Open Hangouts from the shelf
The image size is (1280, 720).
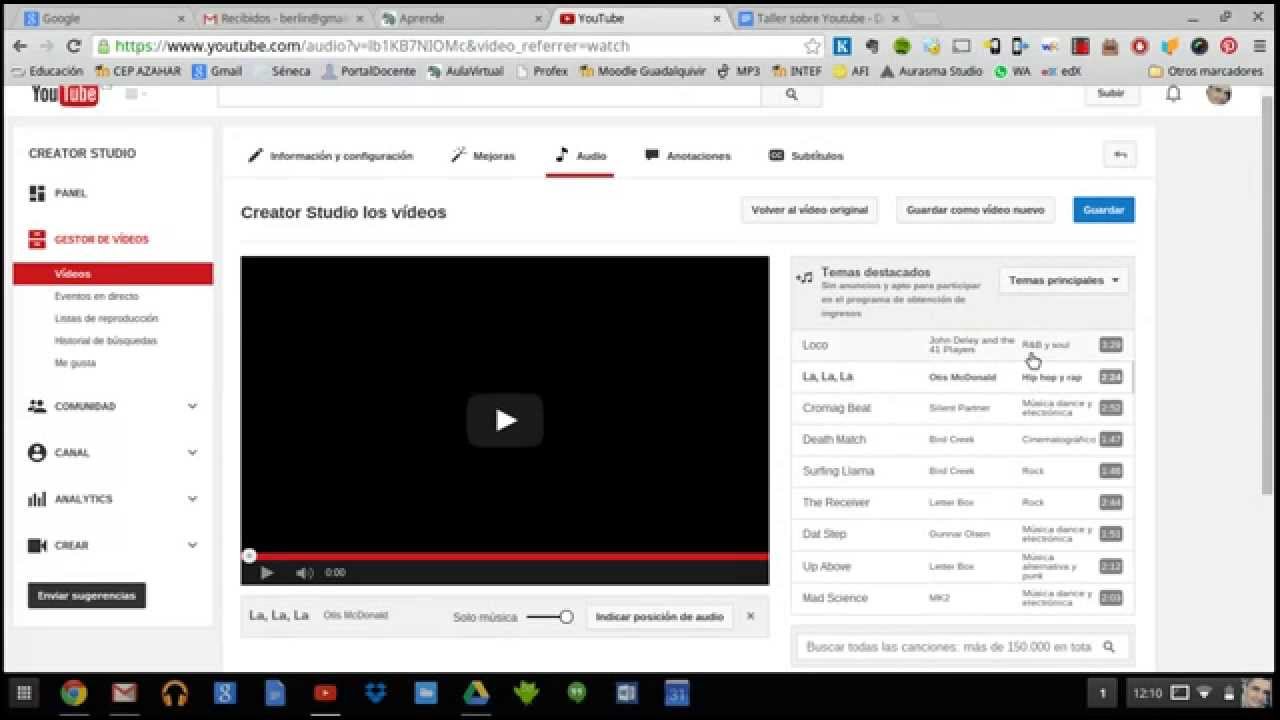click(577, 693)
